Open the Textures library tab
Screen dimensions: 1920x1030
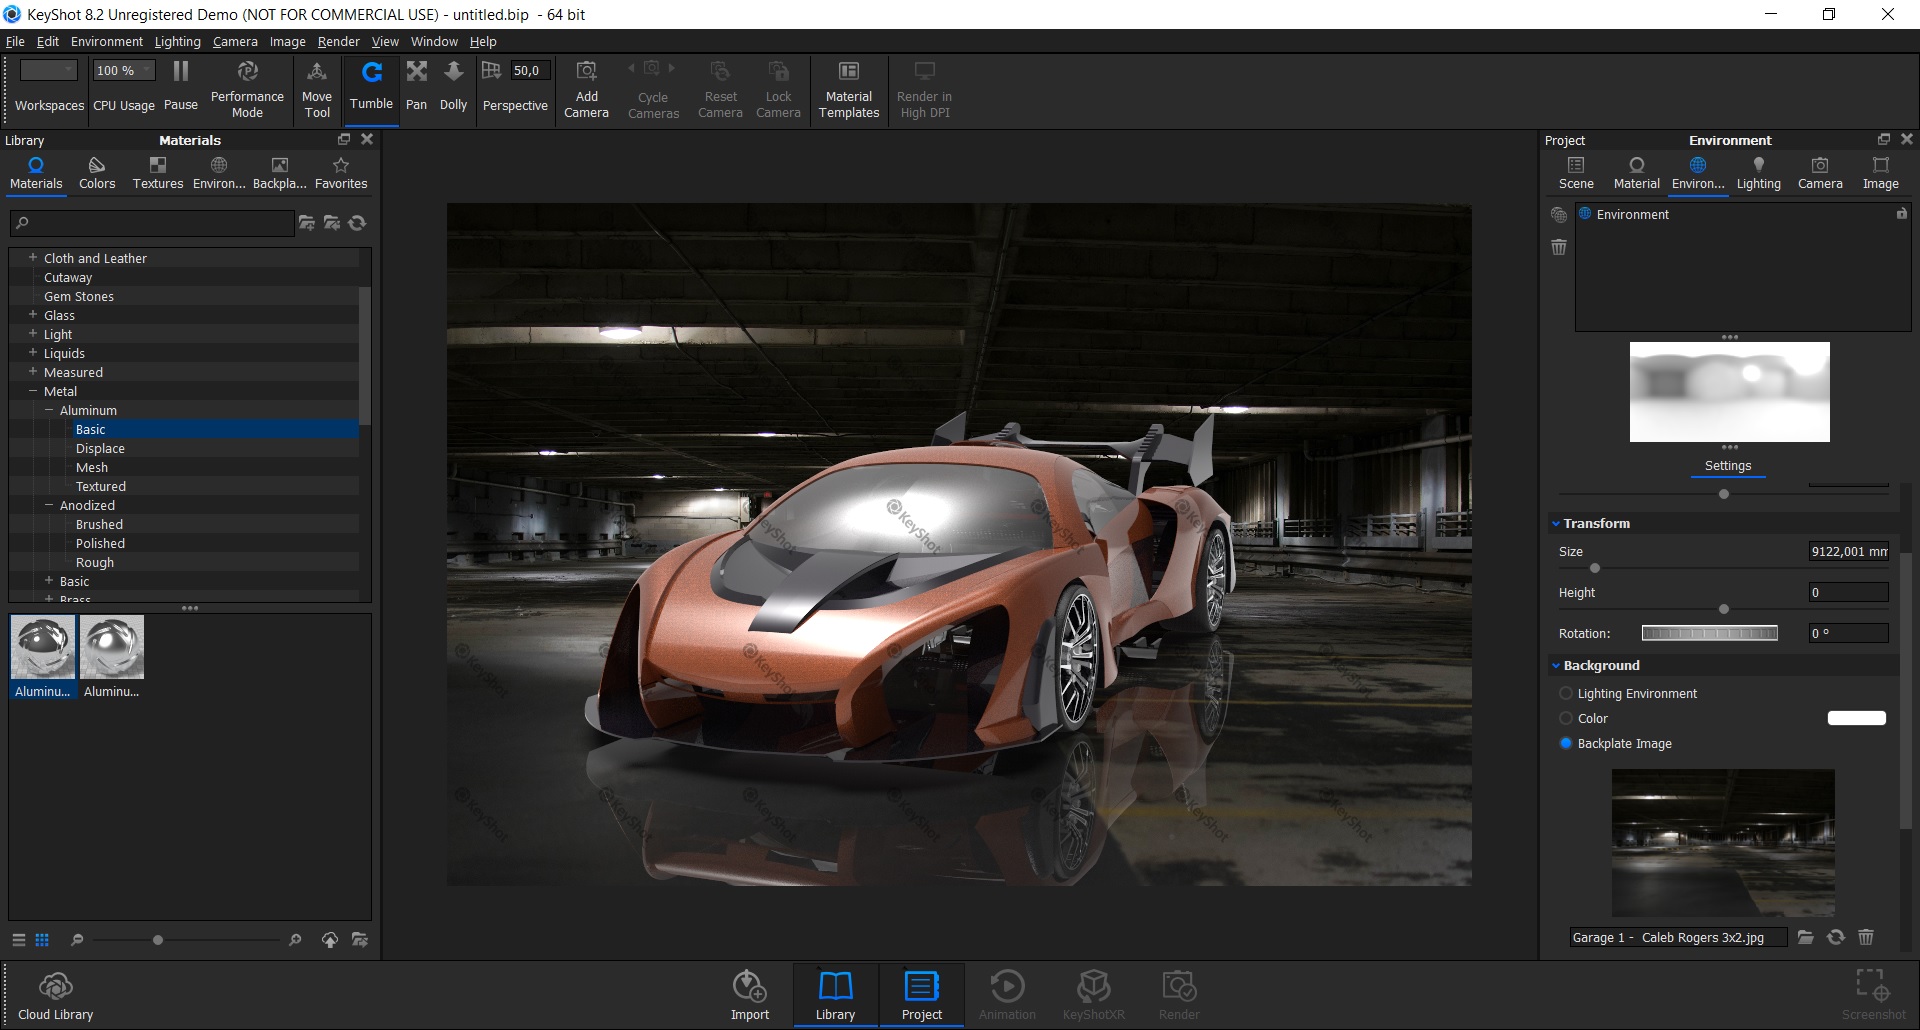coord(158,173)
